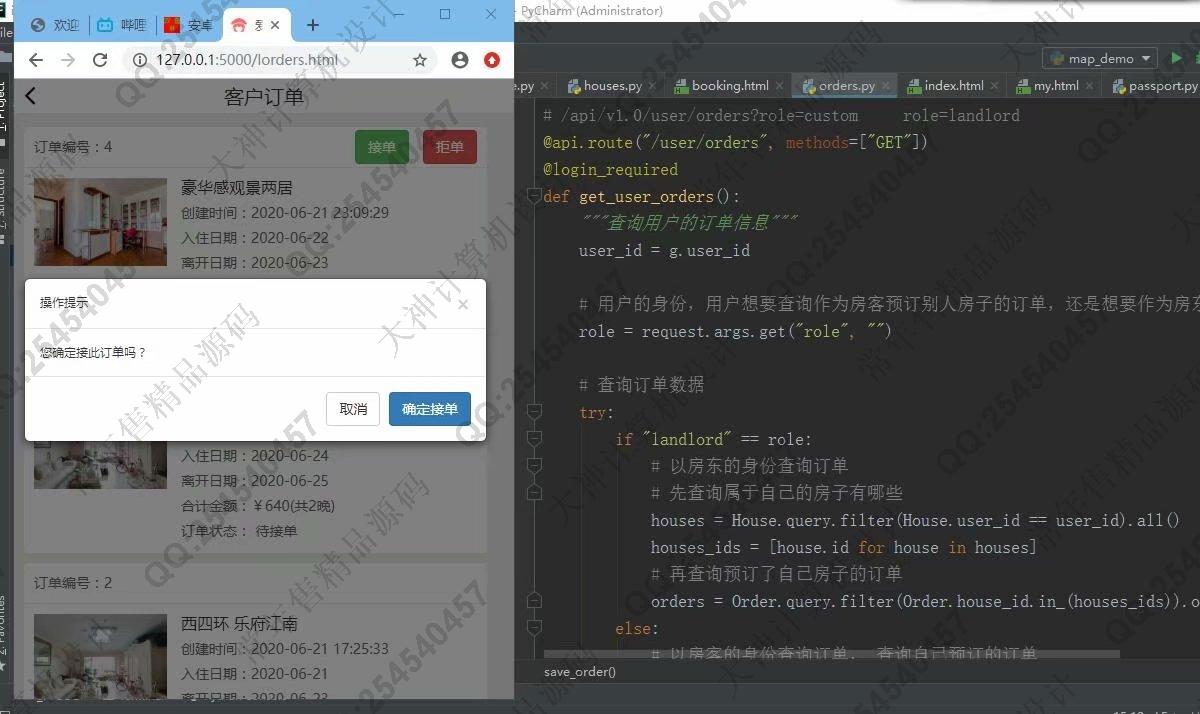
Task: Switch to the 哔哩 Chrome tab
Action: (x=122, y=25)
